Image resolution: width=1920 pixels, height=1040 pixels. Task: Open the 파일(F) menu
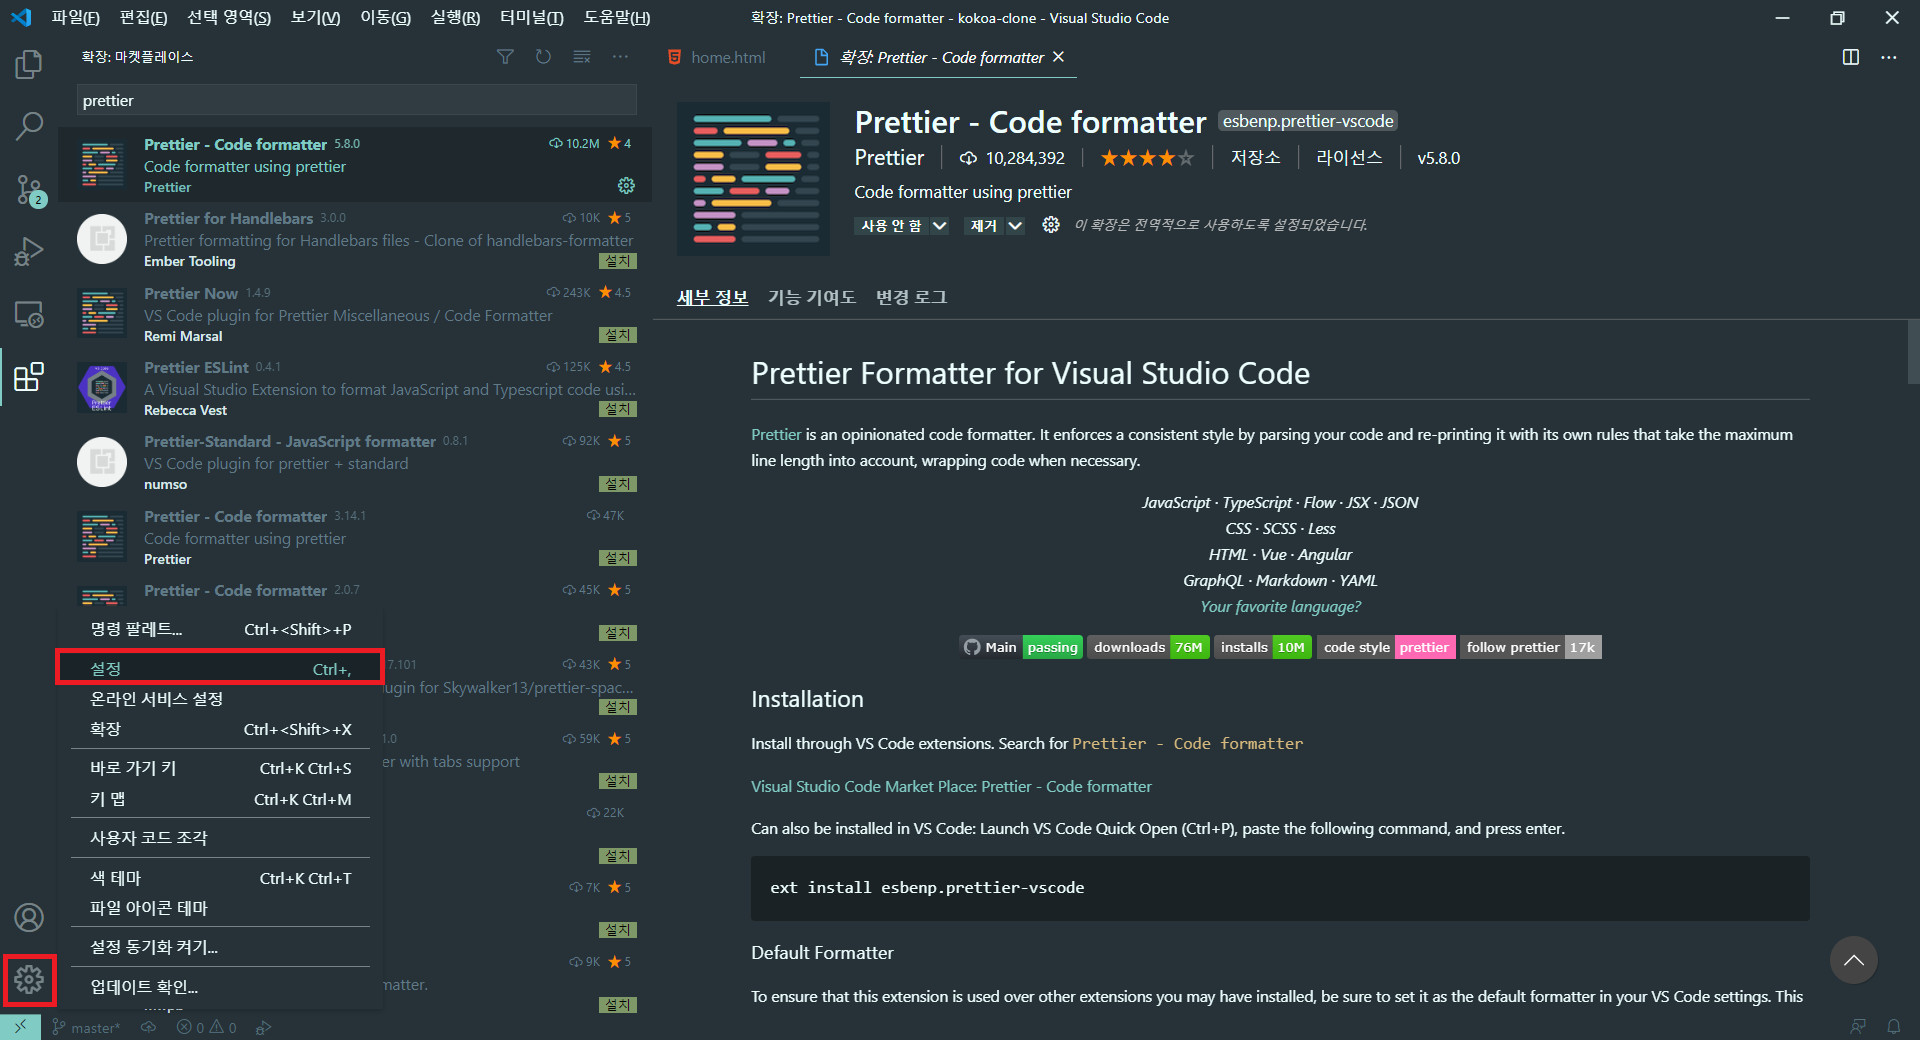76,18
